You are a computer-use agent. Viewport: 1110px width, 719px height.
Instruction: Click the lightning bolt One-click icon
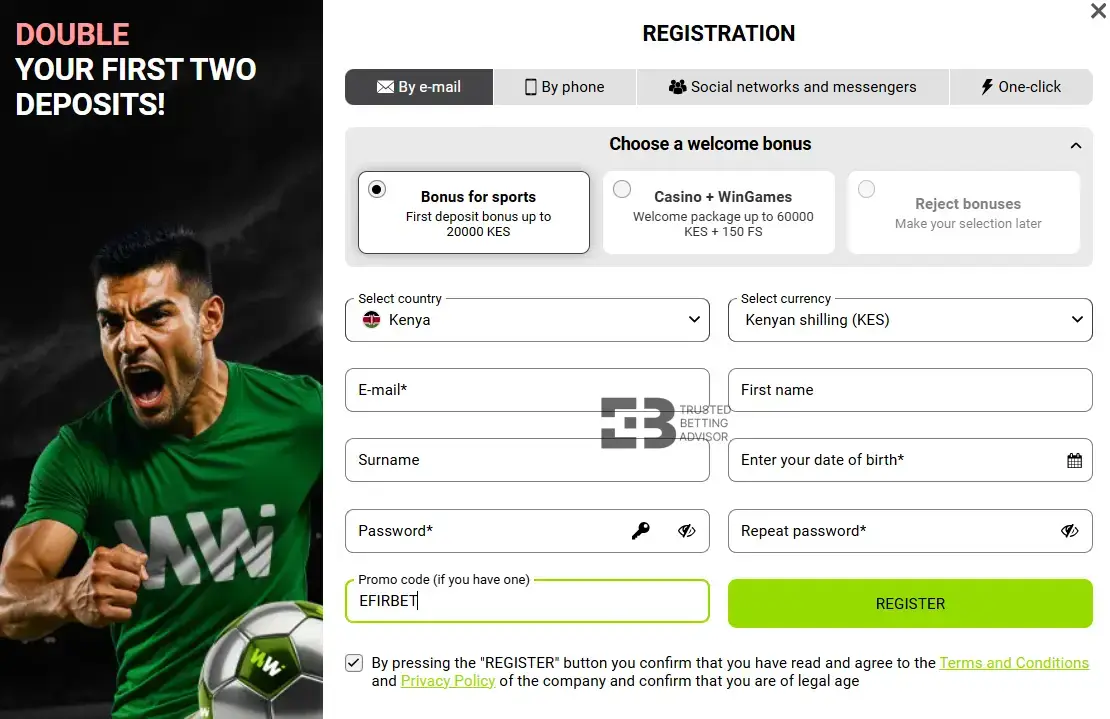point(987,87)
